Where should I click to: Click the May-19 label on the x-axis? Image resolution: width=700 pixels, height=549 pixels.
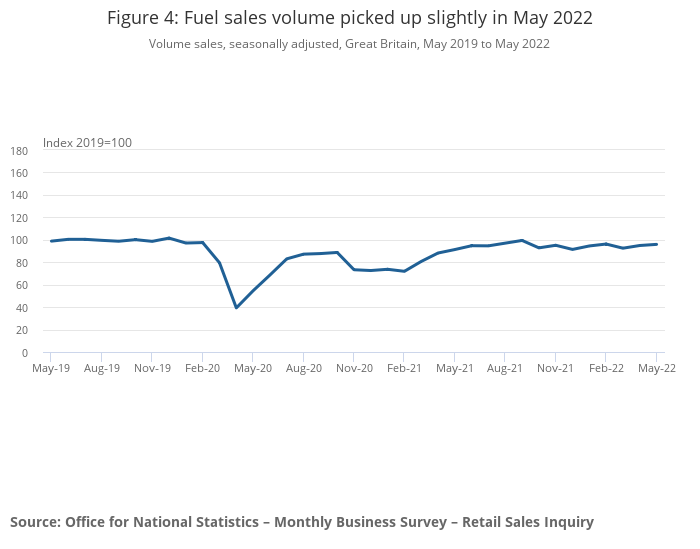tap(51, 368)
